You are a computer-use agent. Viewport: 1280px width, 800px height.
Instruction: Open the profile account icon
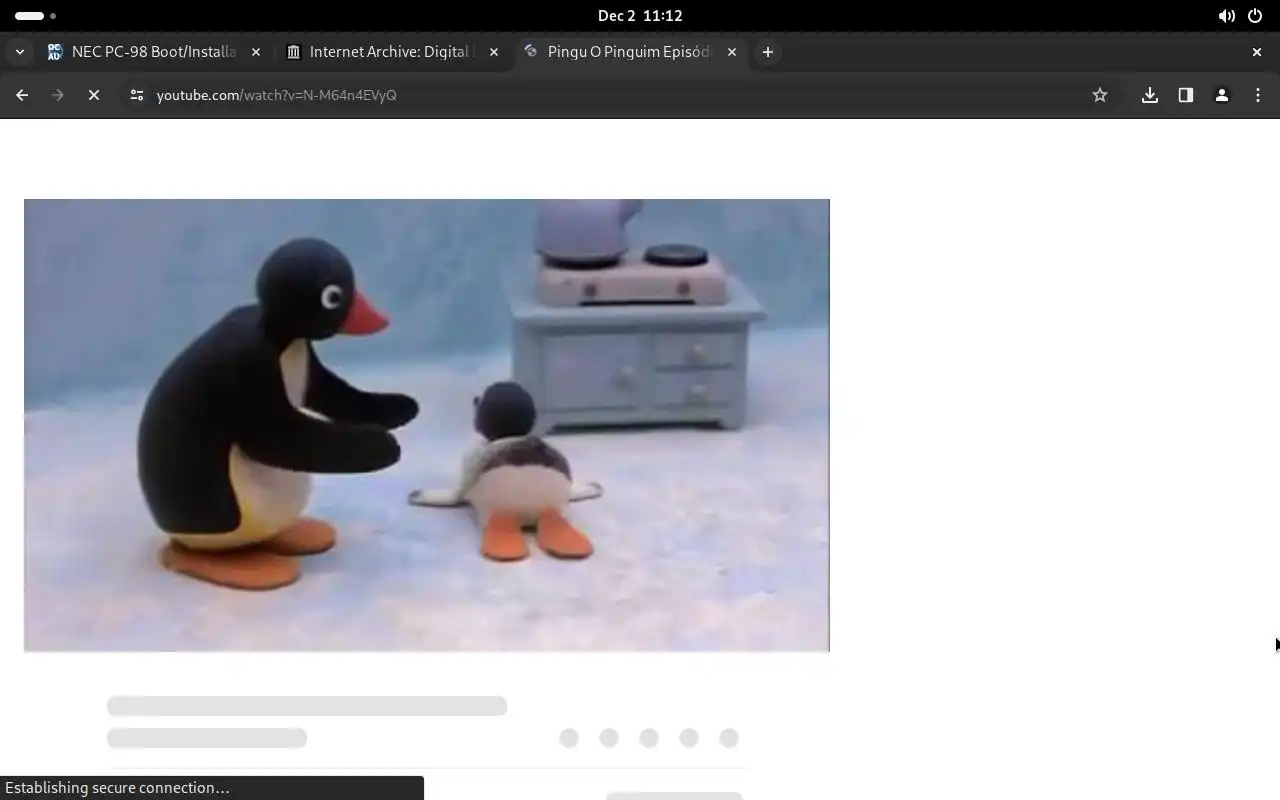click(1222, 95)
